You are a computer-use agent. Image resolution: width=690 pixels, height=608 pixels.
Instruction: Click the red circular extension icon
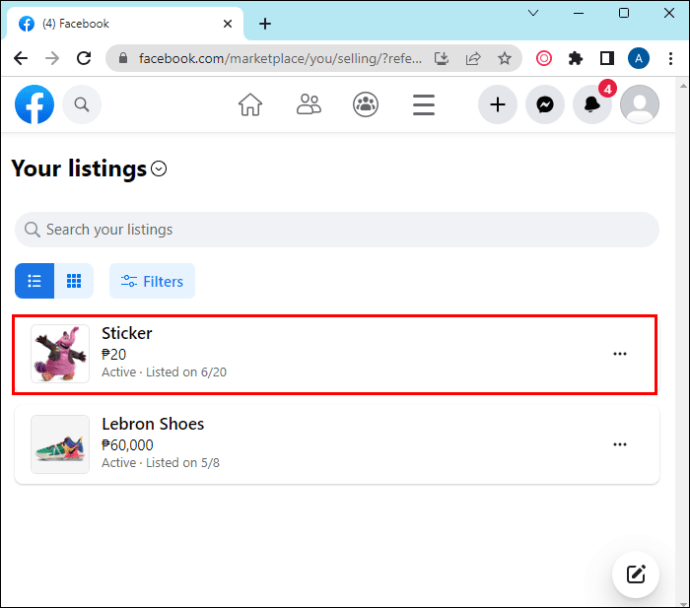544,58
